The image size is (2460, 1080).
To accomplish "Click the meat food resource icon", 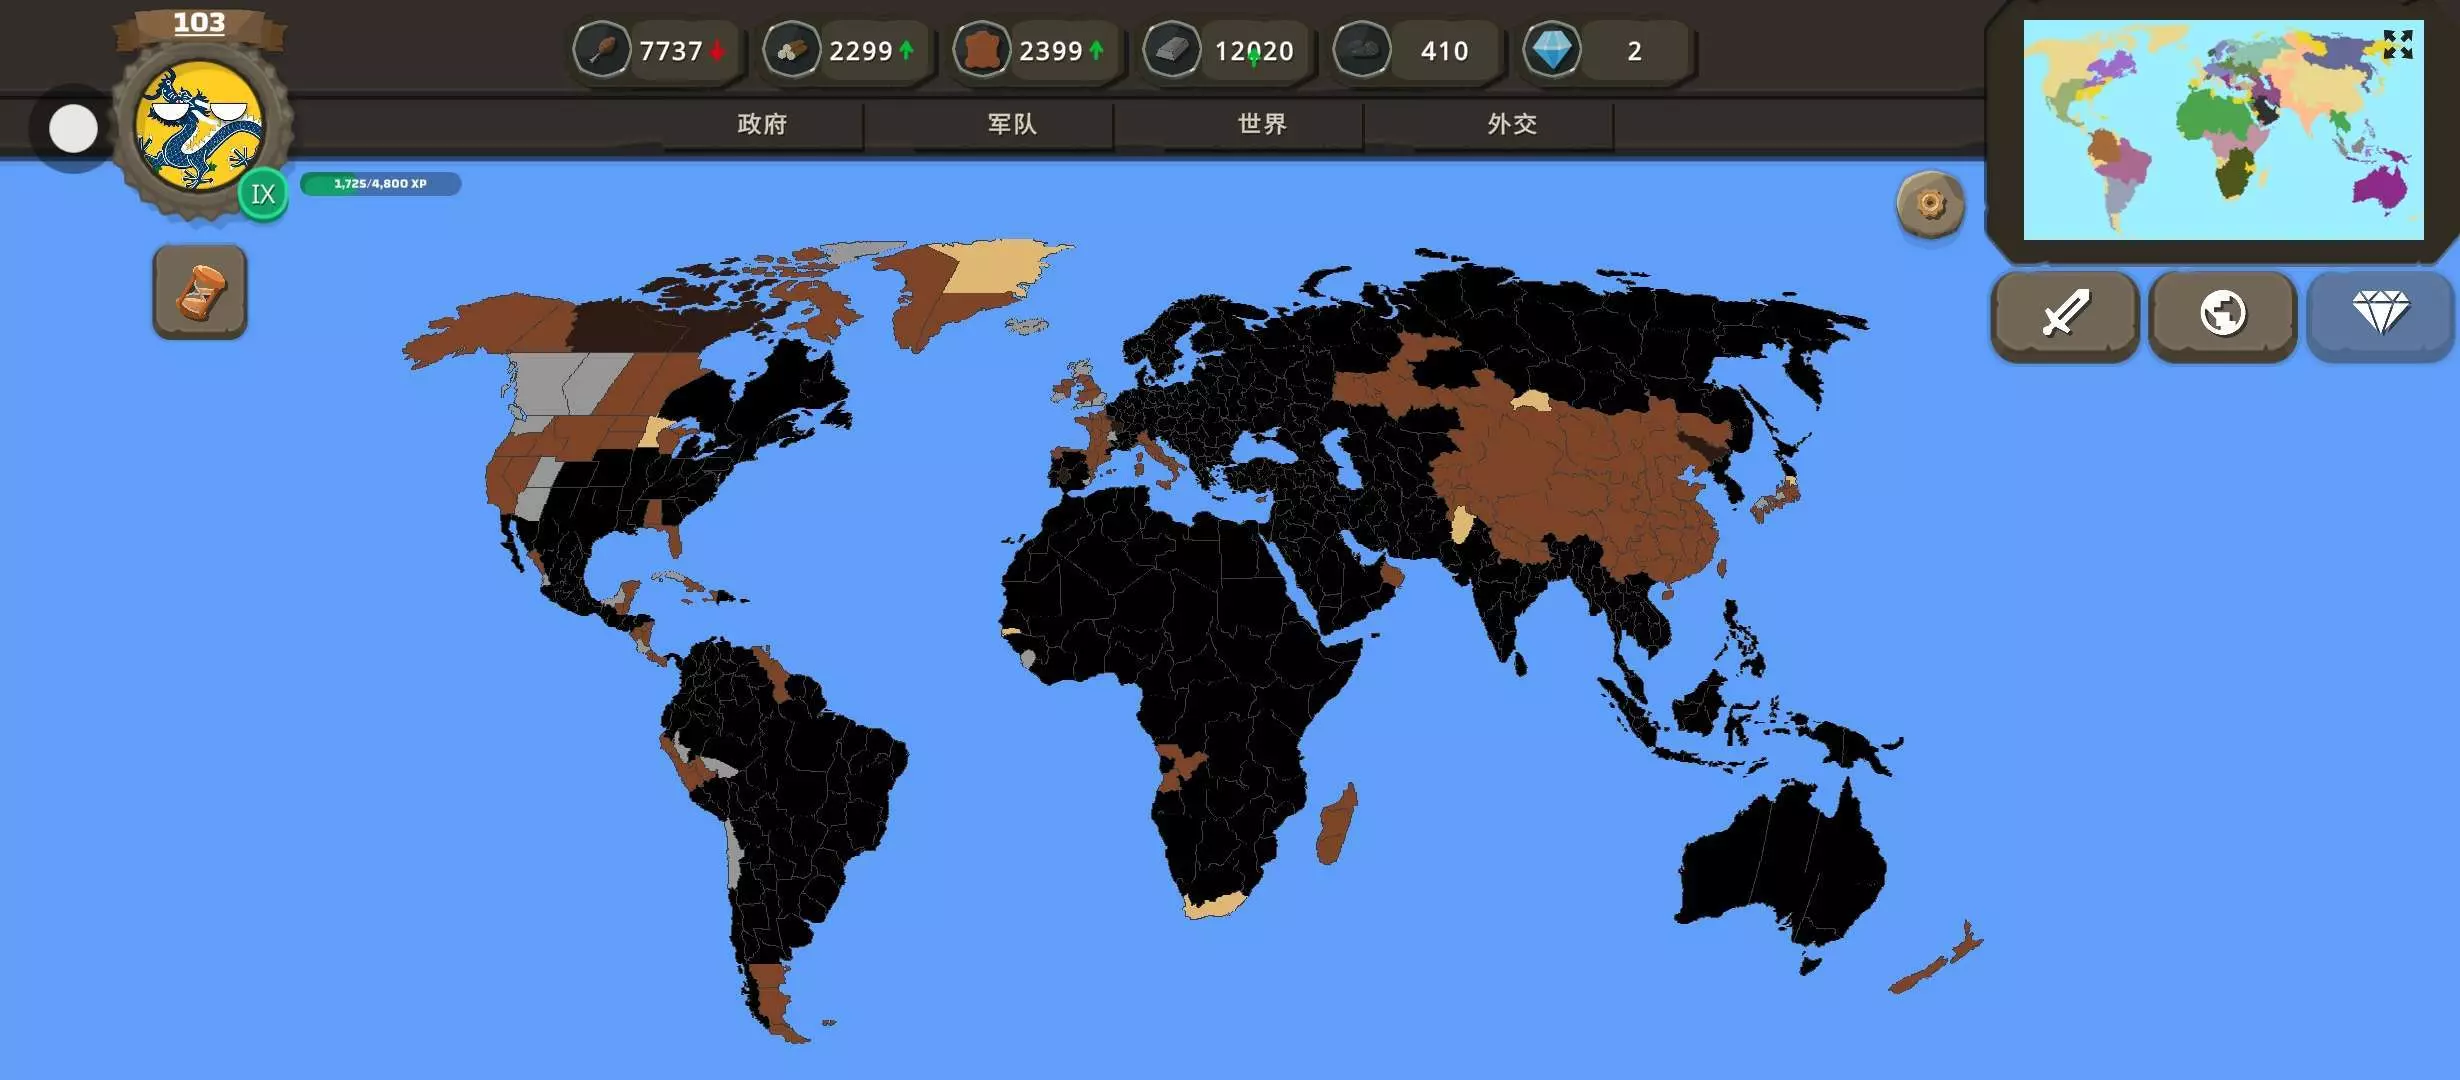I will tap(602, 50).
